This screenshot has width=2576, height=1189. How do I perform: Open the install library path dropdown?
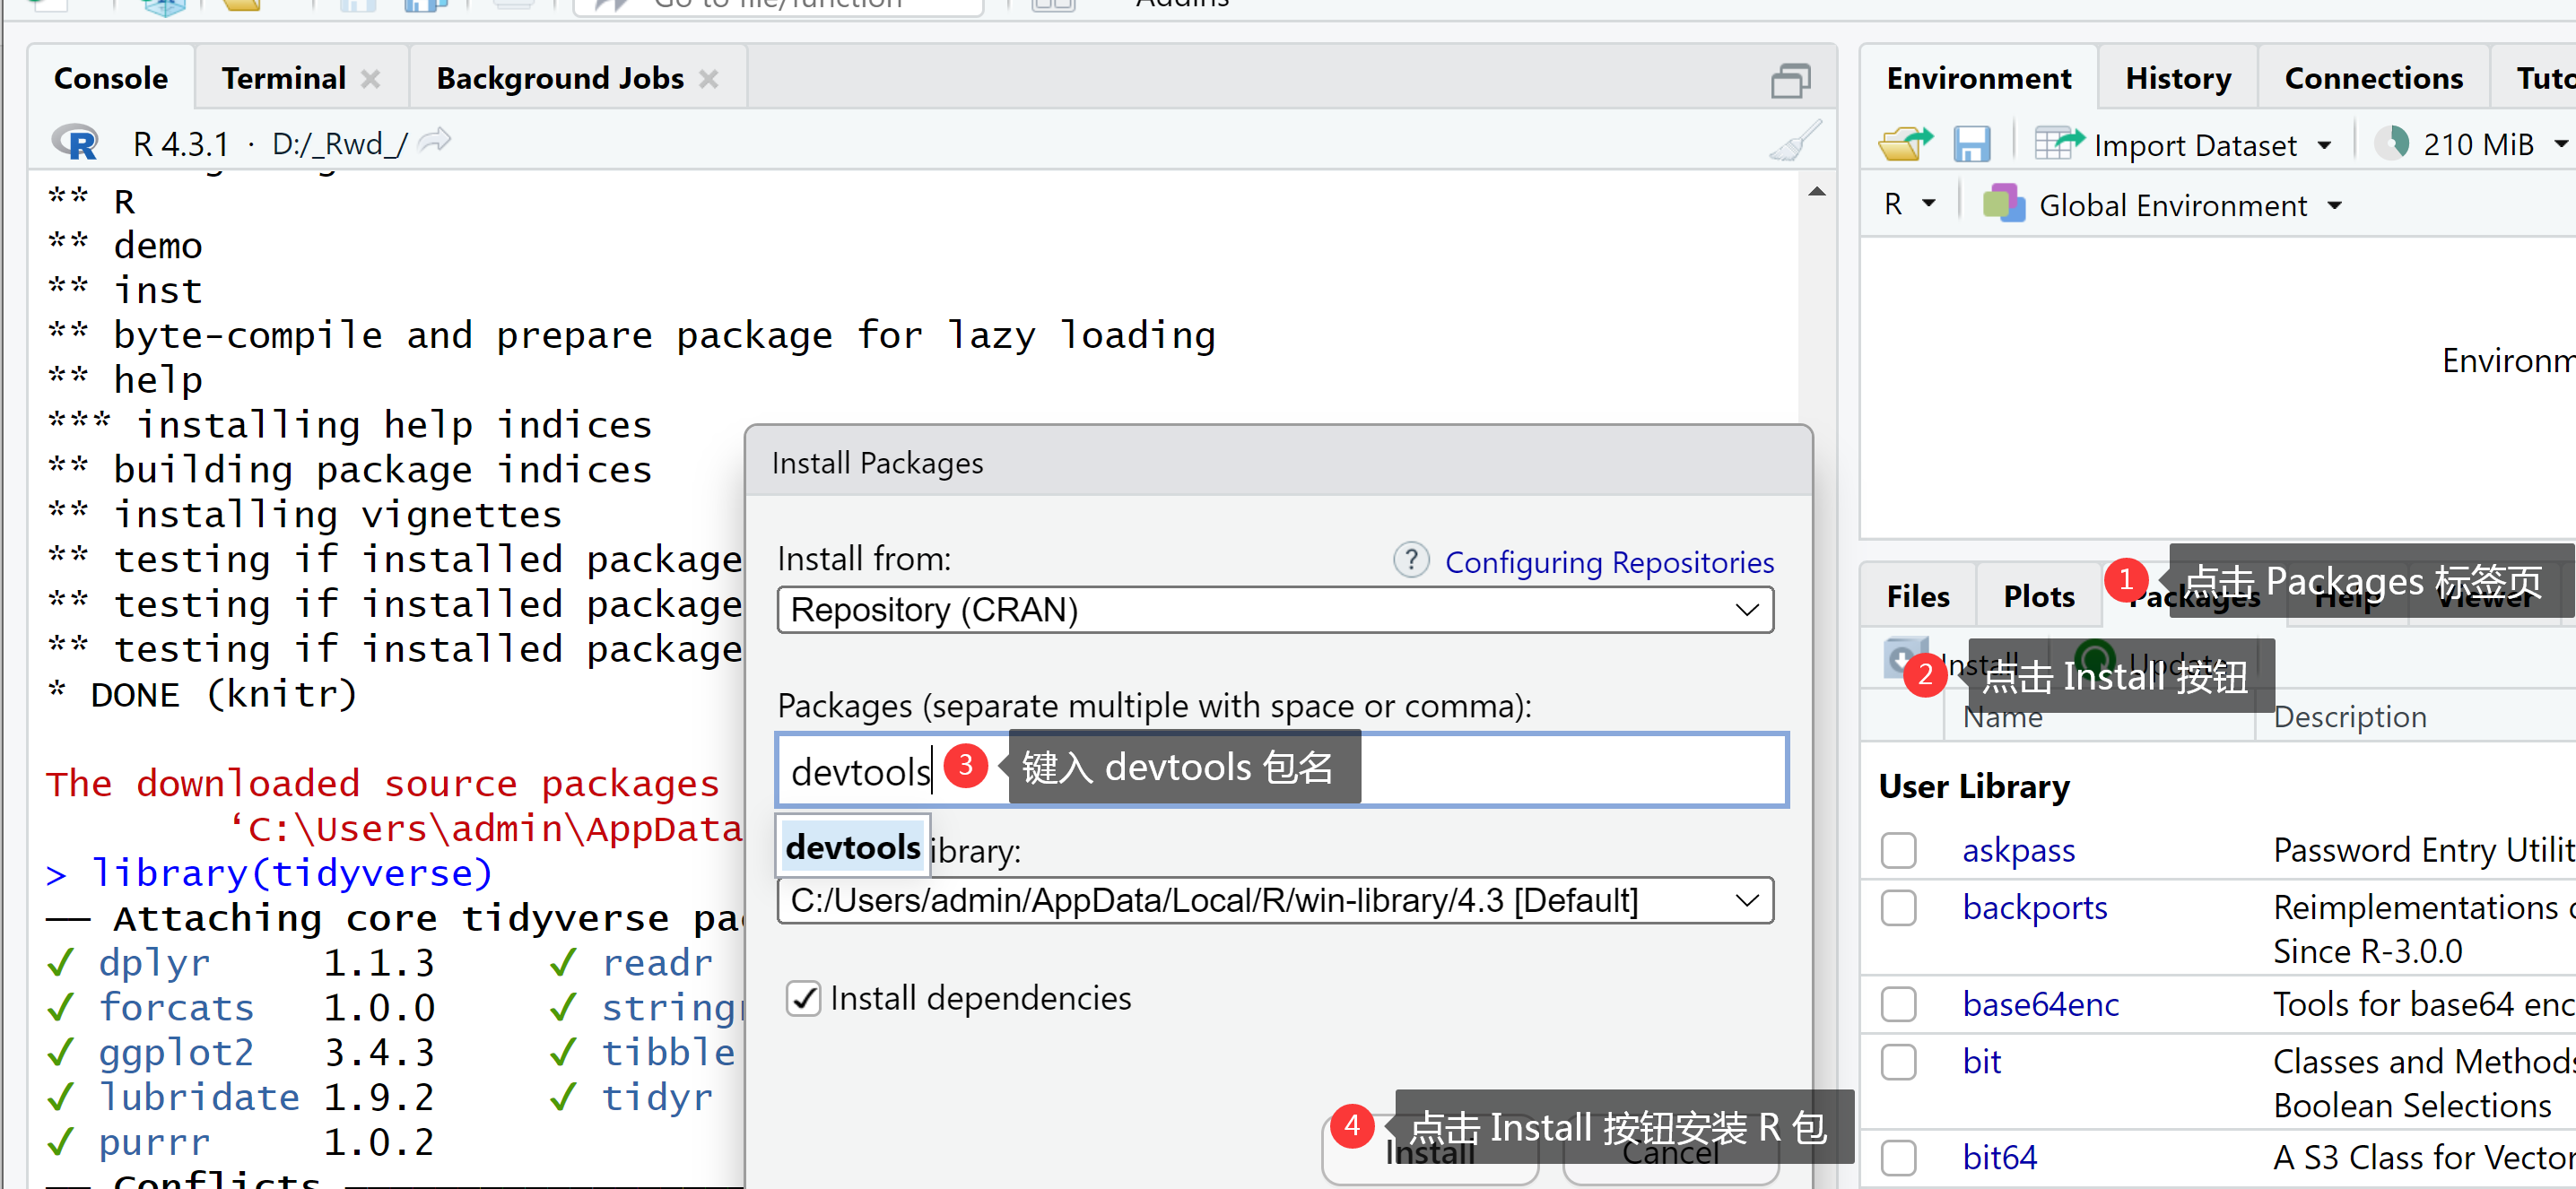1275,900
